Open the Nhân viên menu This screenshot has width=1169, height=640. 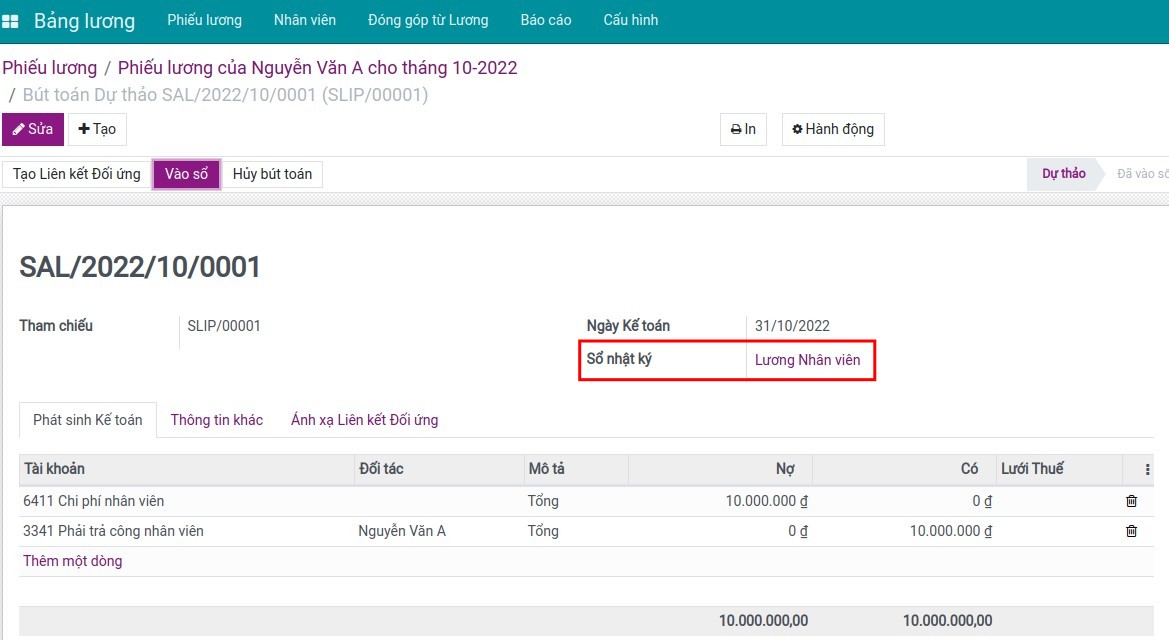(x=305, y=20)
